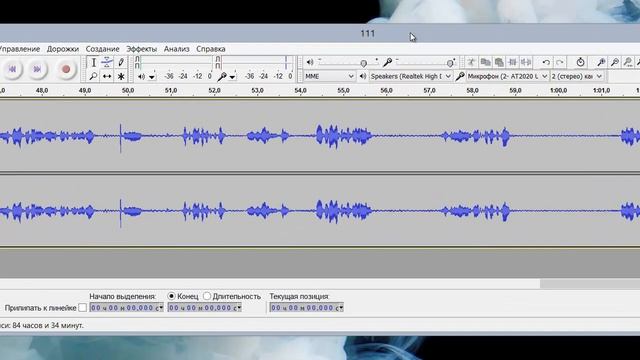Viewport: 640px width, 360px height.
Task: Click the window title '111'
Action: (368, 33)
